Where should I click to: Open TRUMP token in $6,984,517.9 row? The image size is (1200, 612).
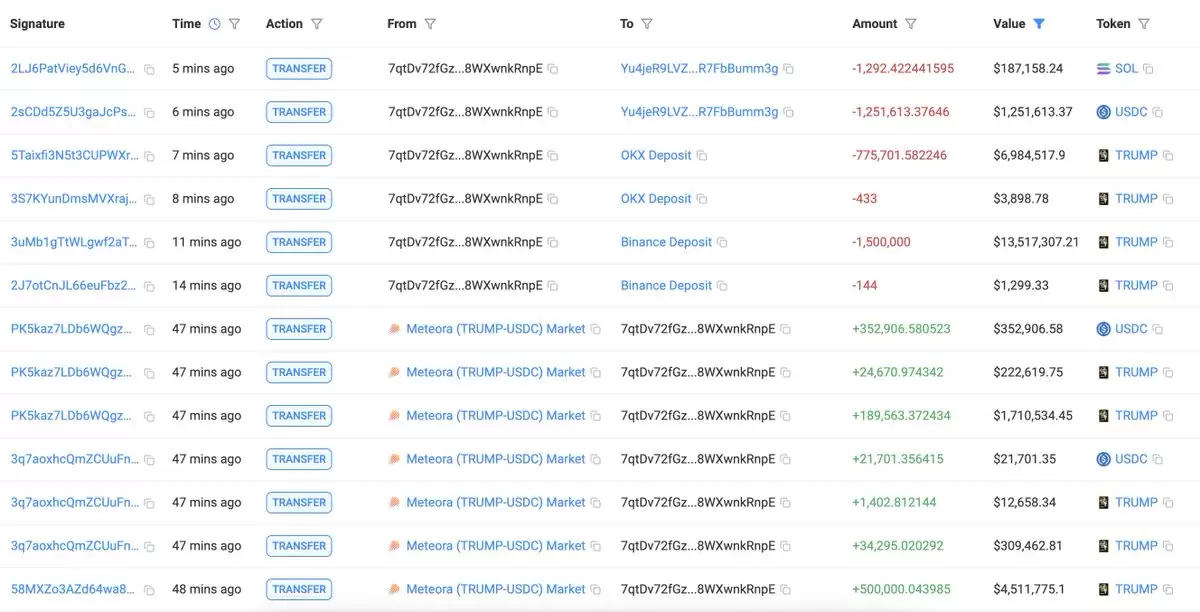[1136, 155]
